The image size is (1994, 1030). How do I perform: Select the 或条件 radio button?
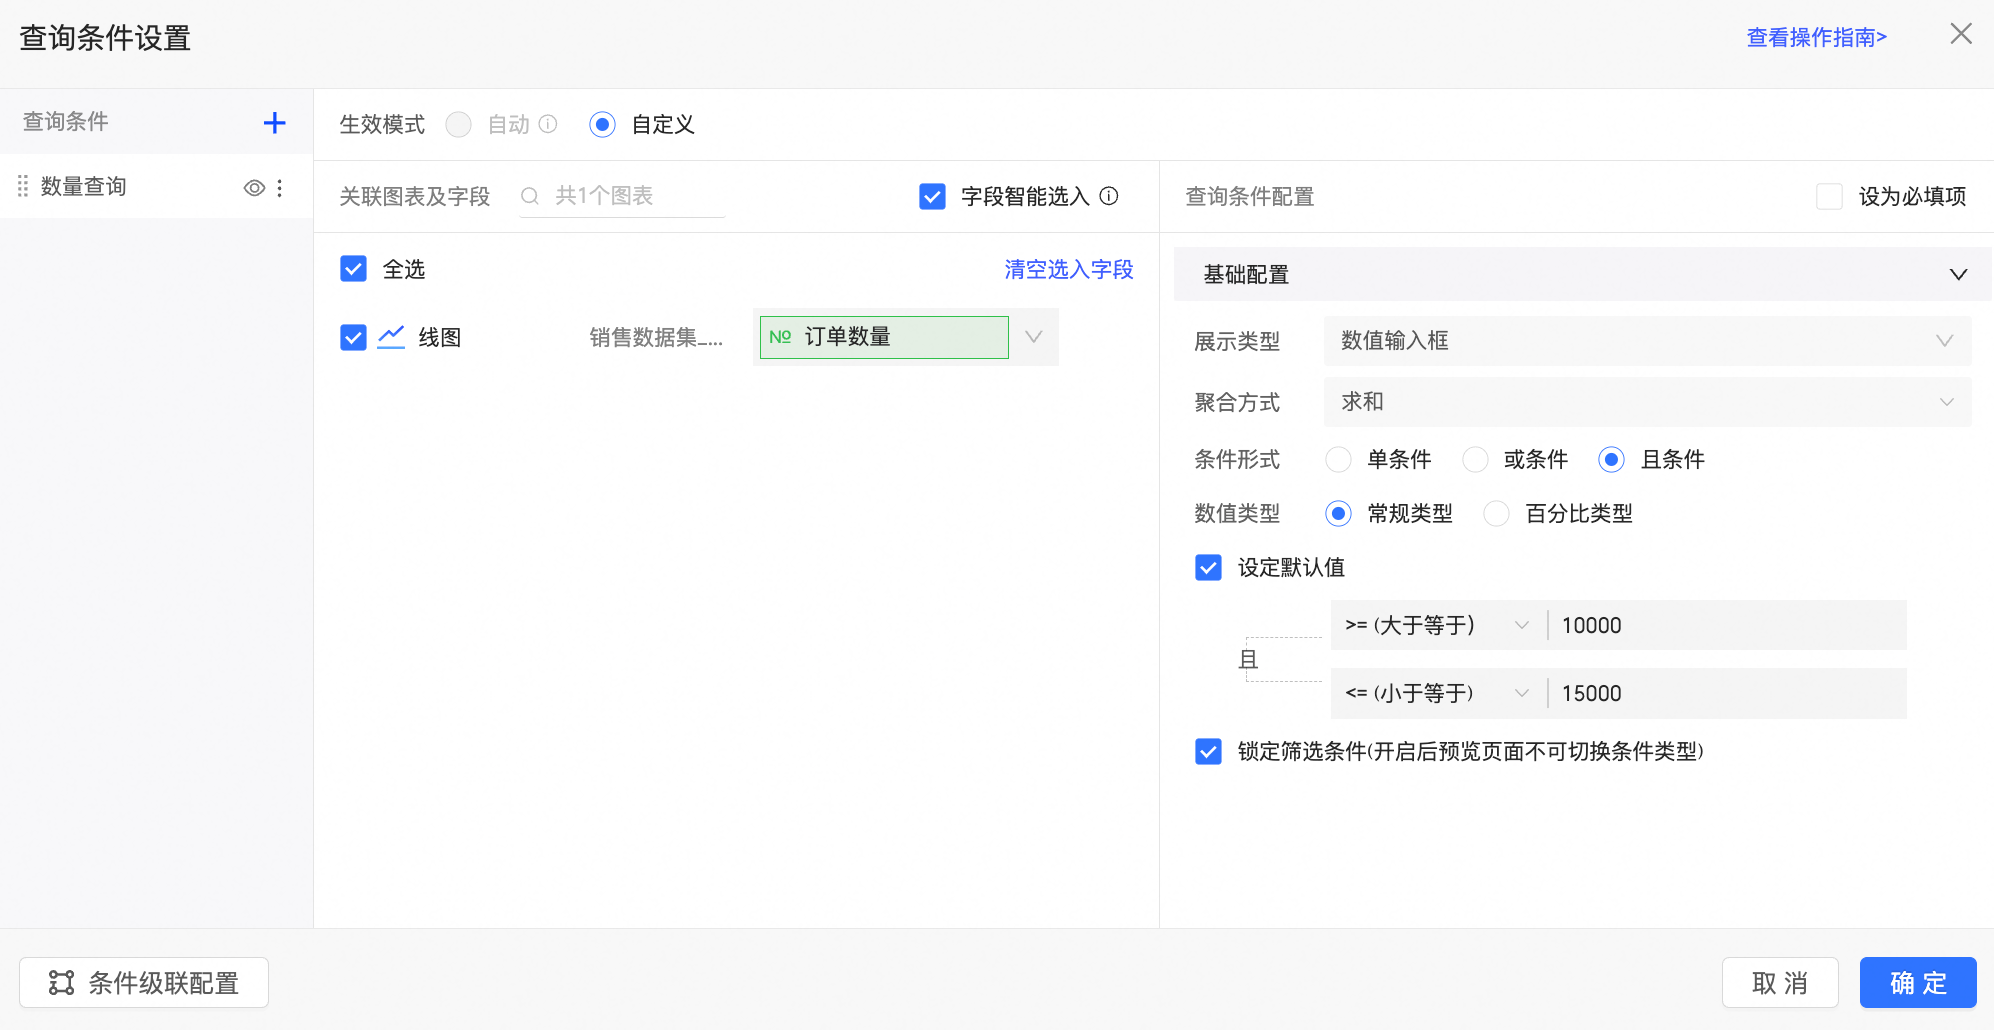point(1475,460)
